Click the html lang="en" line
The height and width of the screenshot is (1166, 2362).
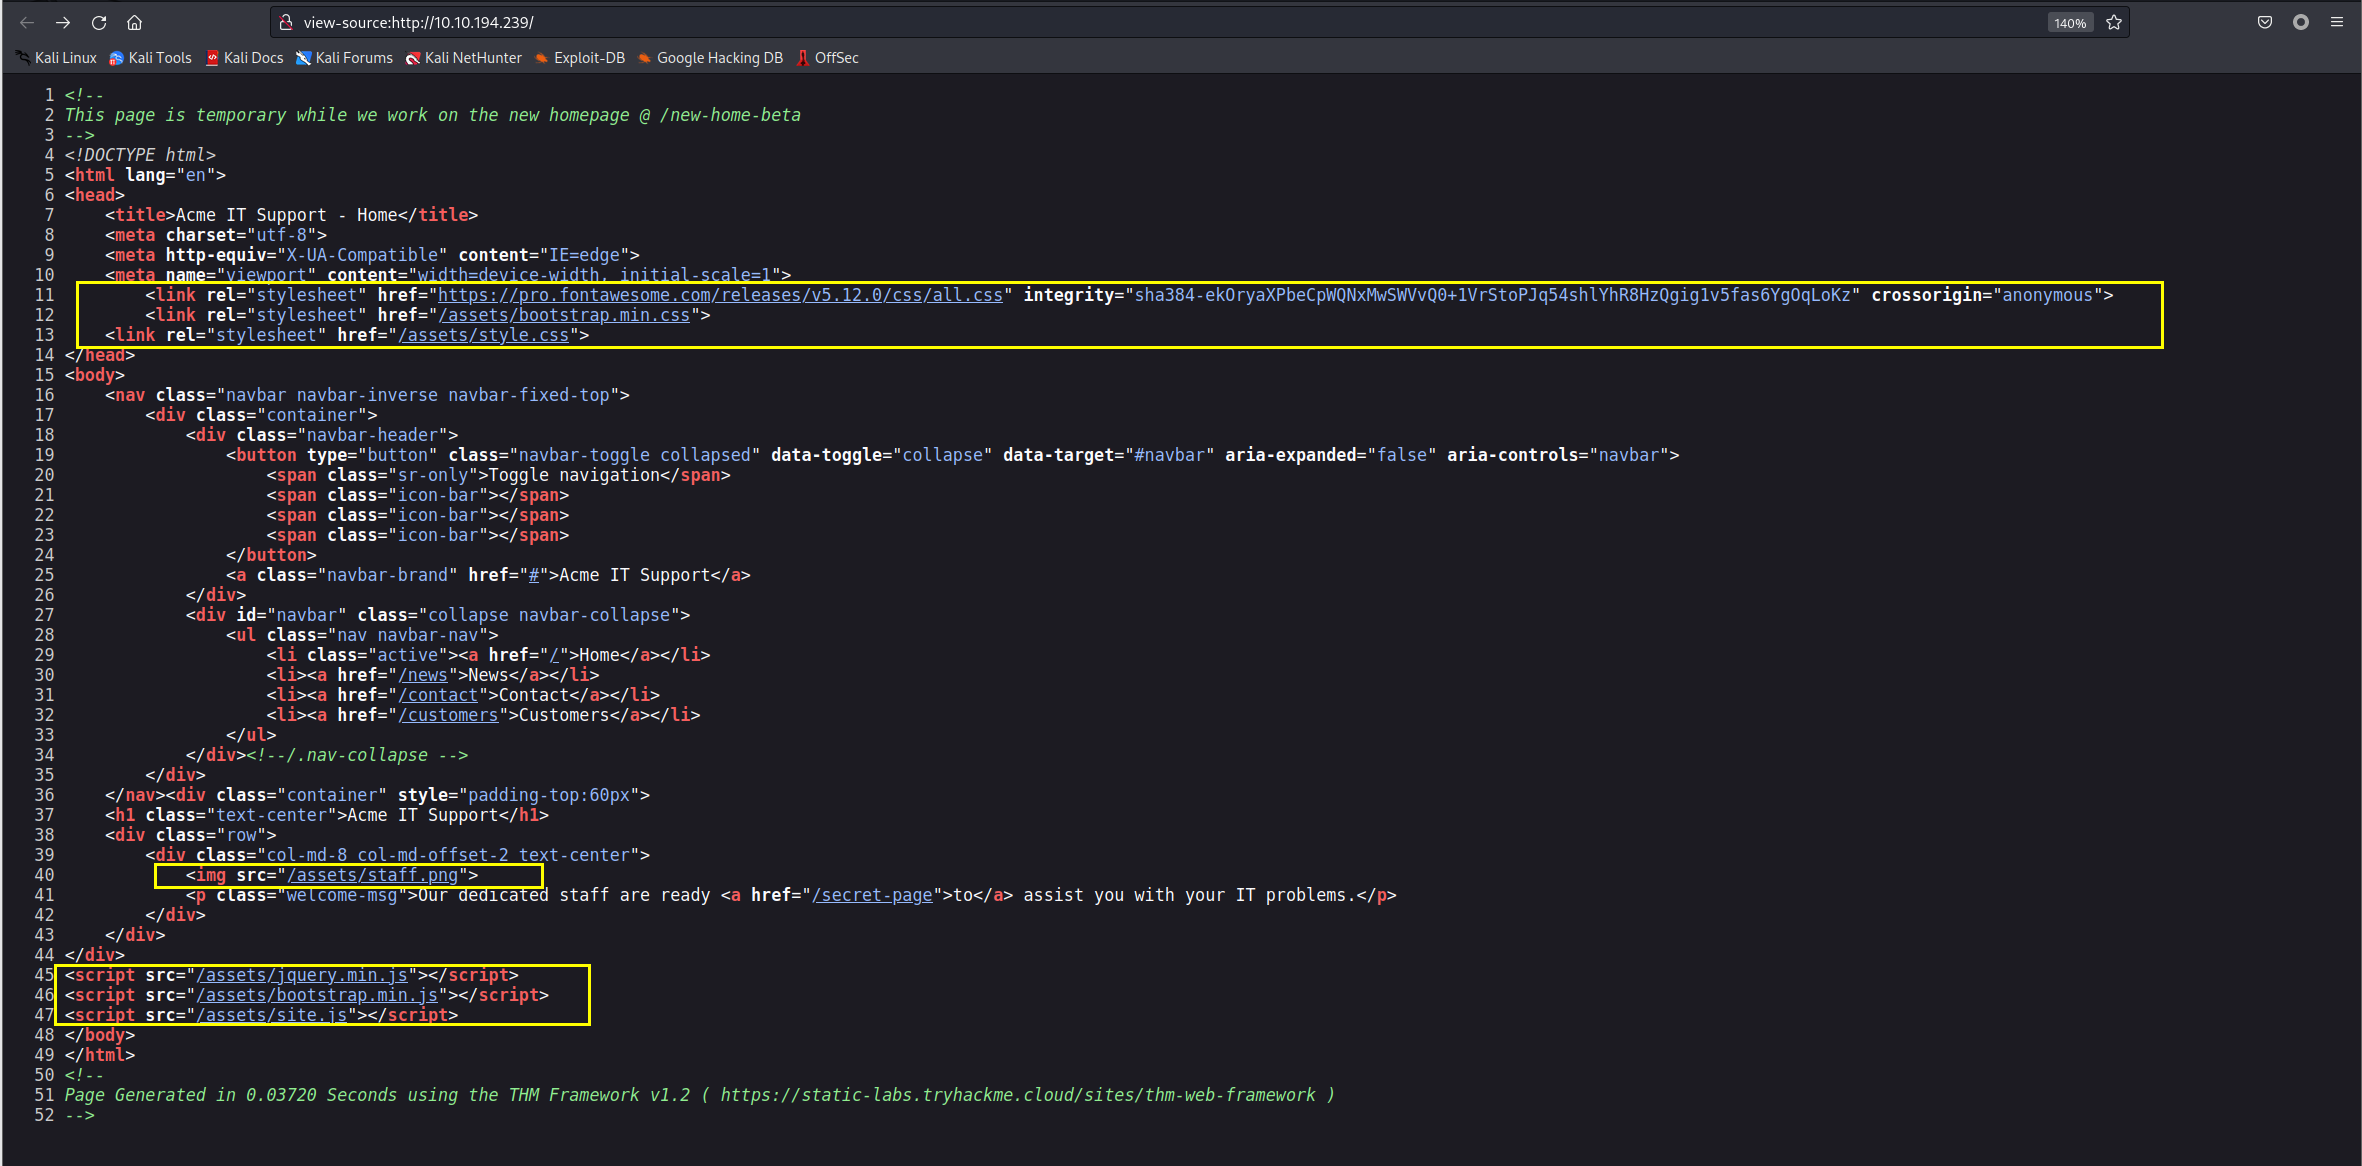(x=145, y=175)
